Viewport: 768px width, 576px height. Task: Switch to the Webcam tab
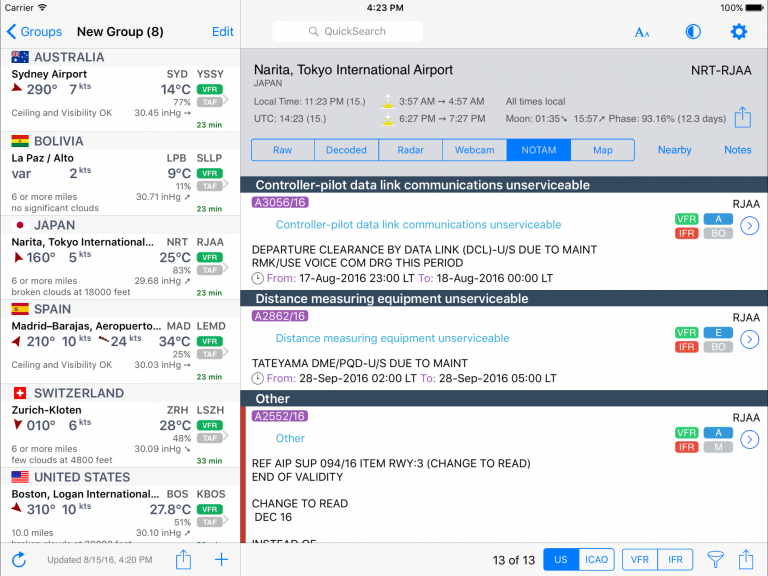[475, 150]
